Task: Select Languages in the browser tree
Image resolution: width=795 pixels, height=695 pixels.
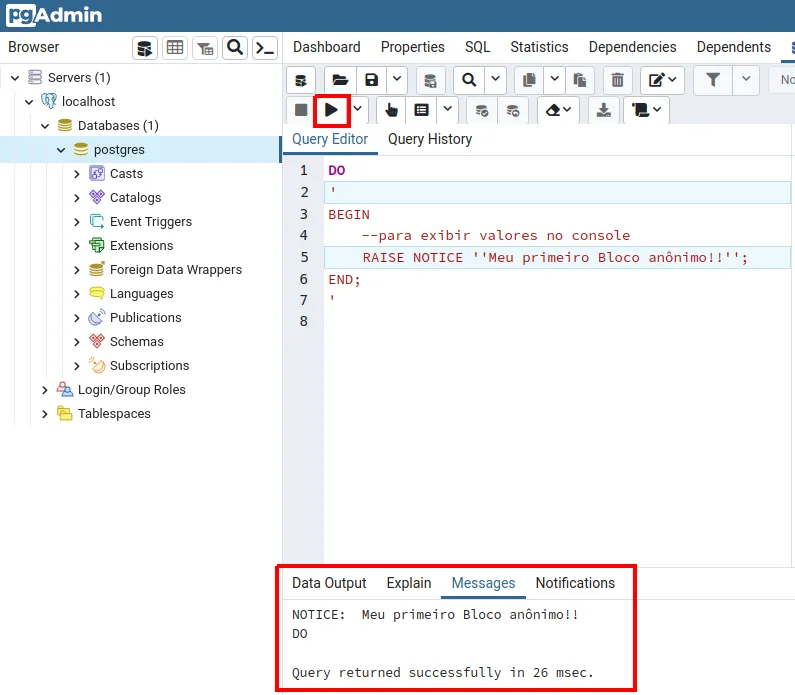Action: pyautogui.click(x=141, y=294)
